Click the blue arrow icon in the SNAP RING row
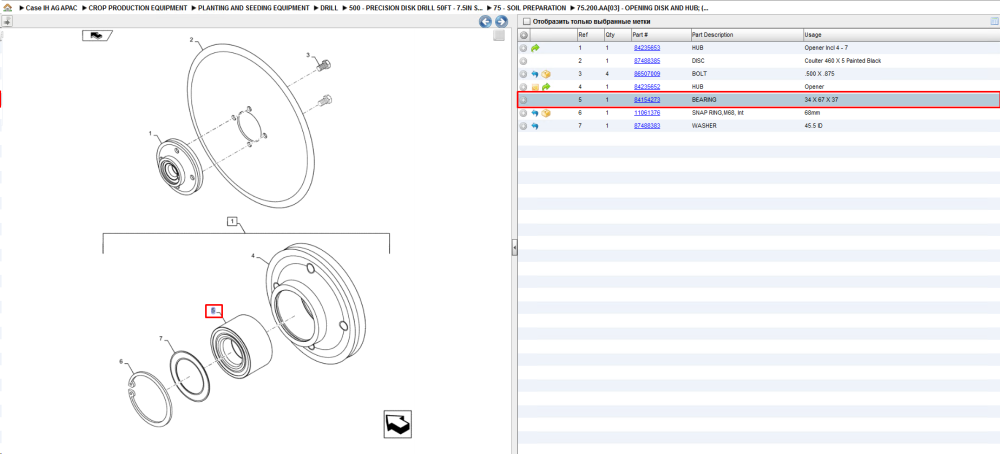This screenshot has height=454, width=1000. (x=535, y=113)
